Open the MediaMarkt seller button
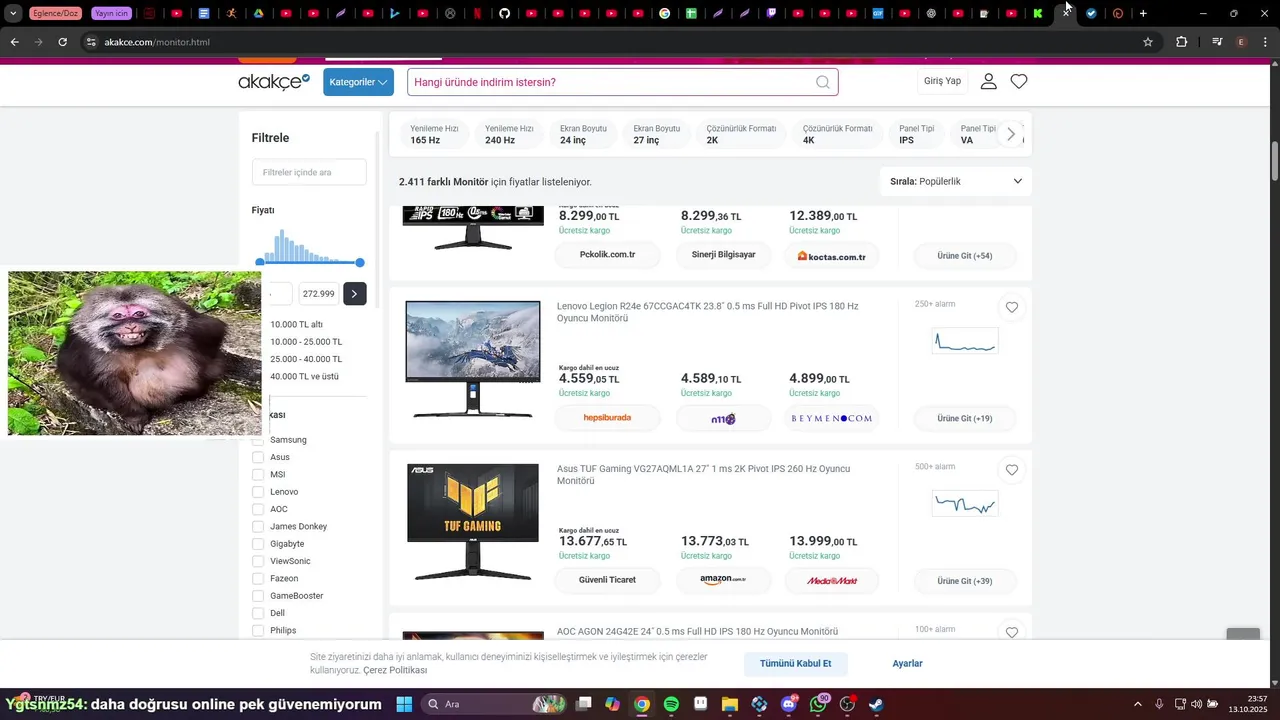The height and width of the screenshot is (720, 1280). tap(832, 581)
